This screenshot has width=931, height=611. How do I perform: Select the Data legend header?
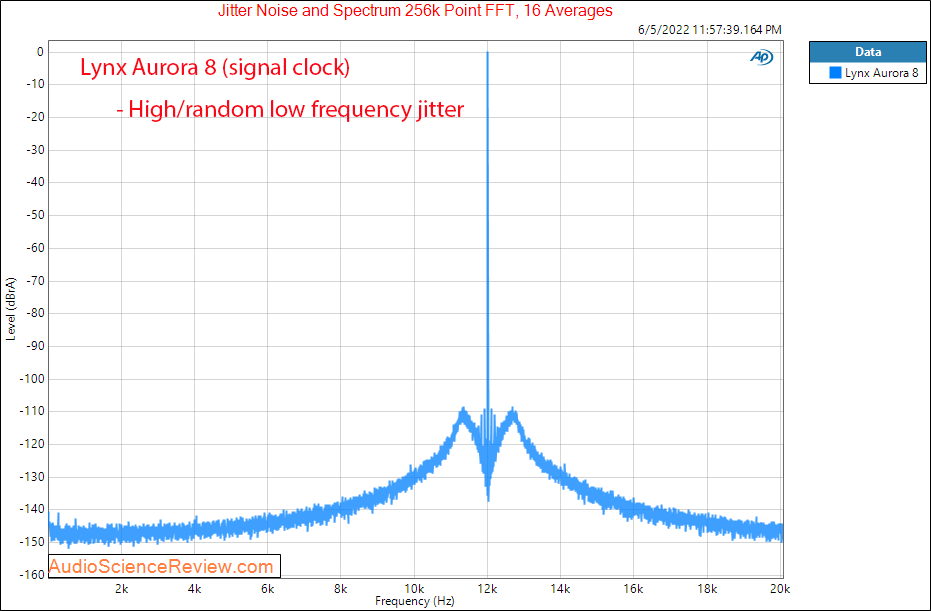[867, 52]
